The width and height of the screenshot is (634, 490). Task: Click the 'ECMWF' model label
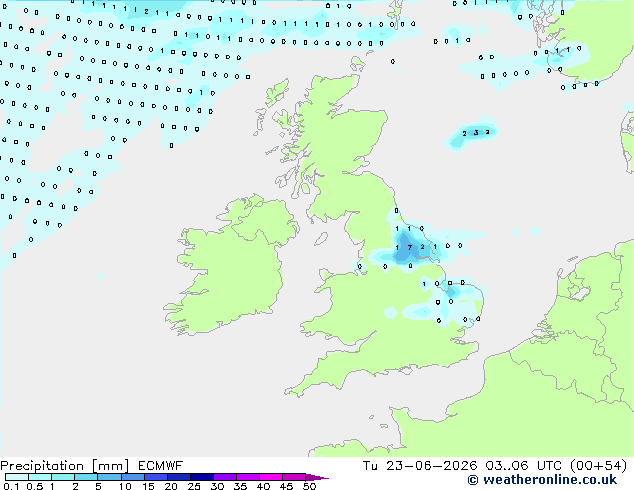(x=160, y=466)
